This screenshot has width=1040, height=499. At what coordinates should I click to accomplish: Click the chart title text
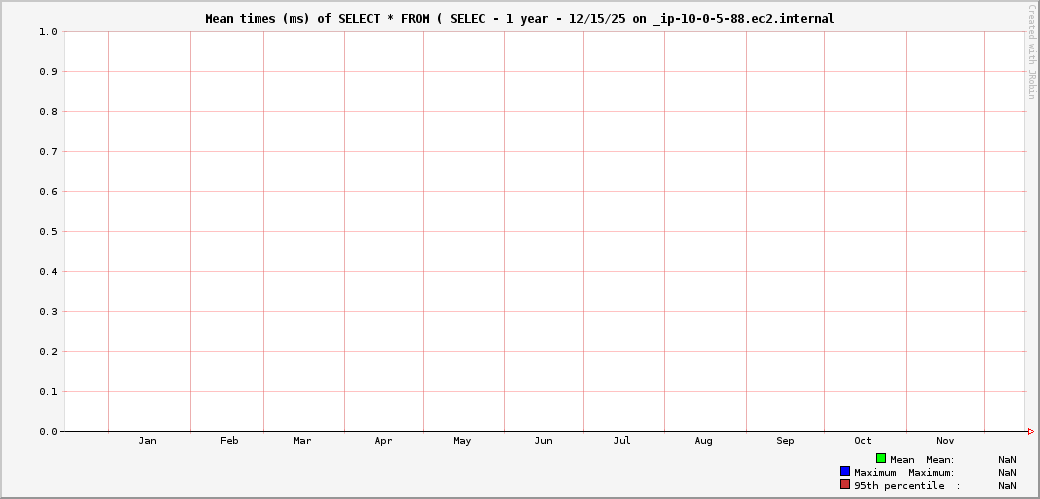519,19
